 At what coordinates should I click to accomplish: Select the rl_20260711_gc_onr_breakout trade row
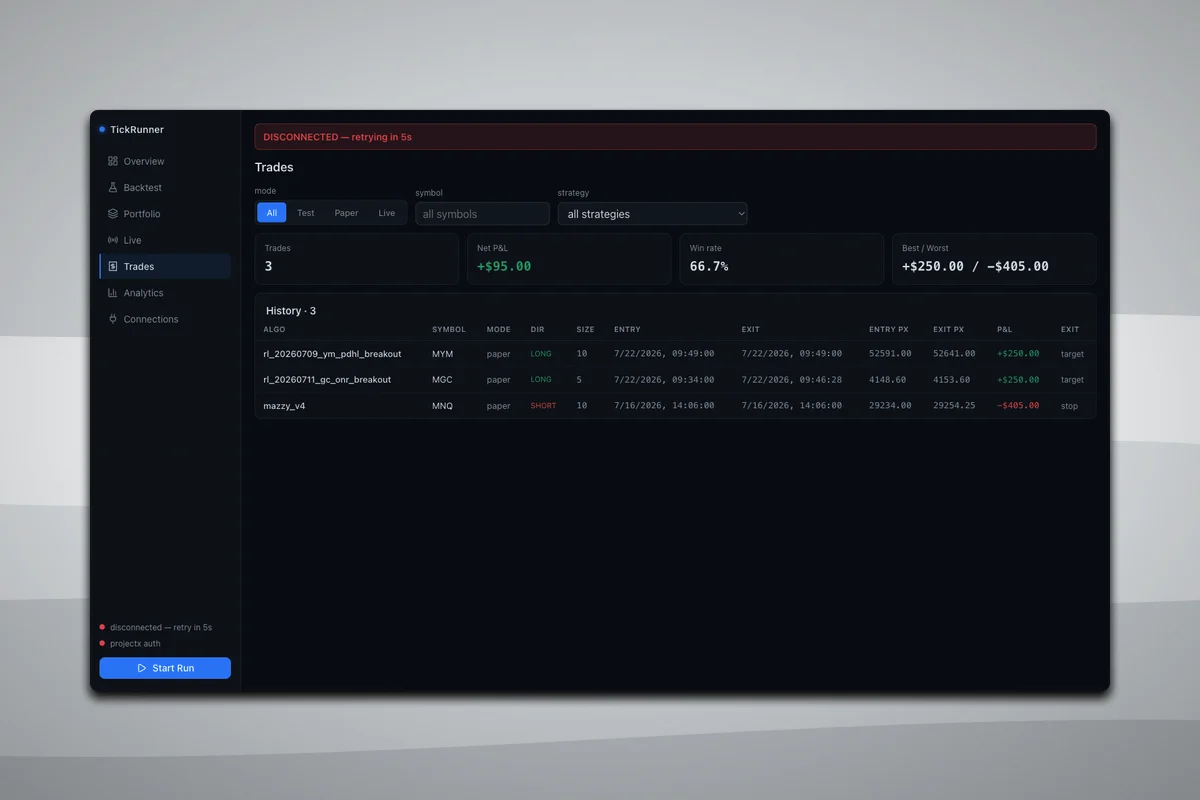(x=675, y=380)
